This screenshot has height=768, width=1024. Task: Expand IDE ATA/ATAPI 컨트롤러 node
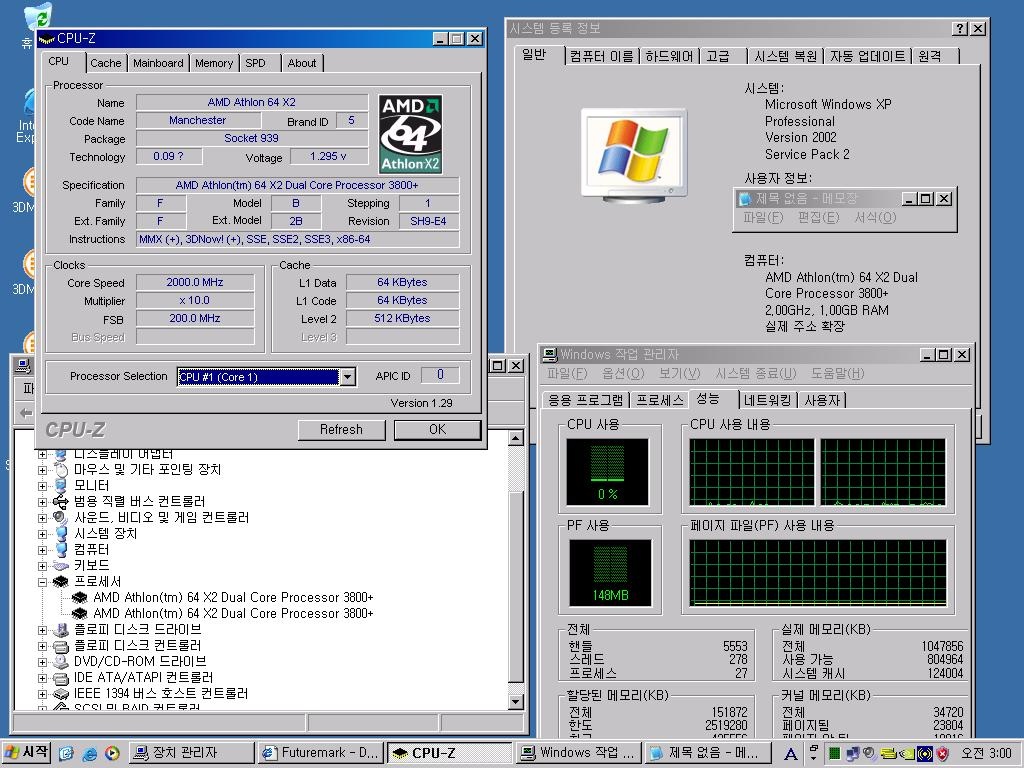(42, 678)
